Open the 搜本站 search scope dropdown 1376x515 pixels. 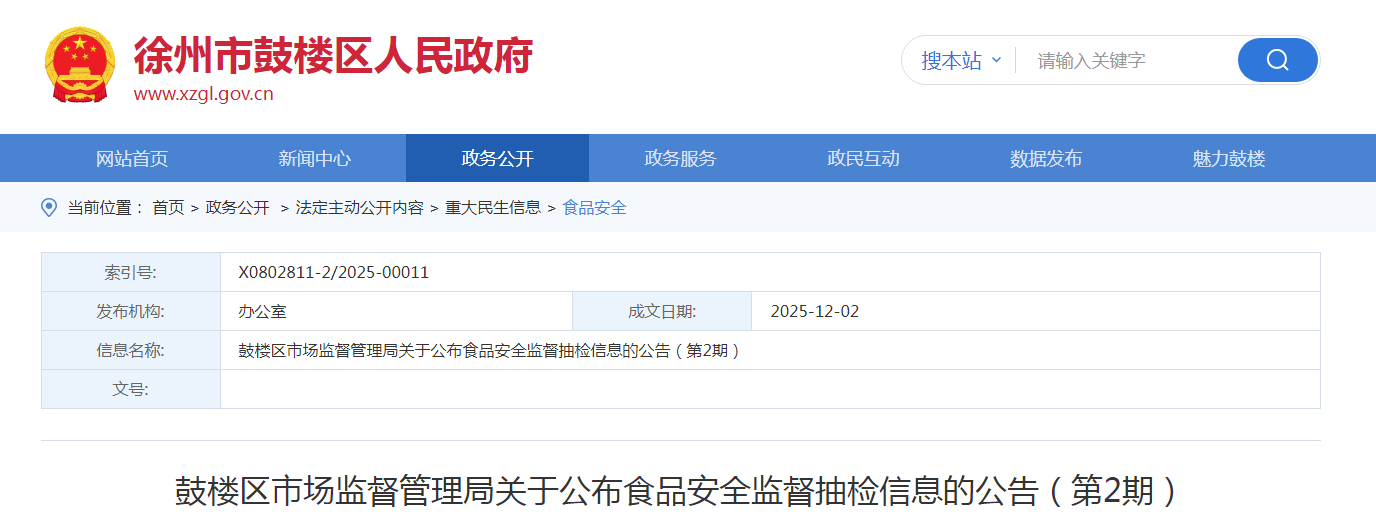coord(960,61)
